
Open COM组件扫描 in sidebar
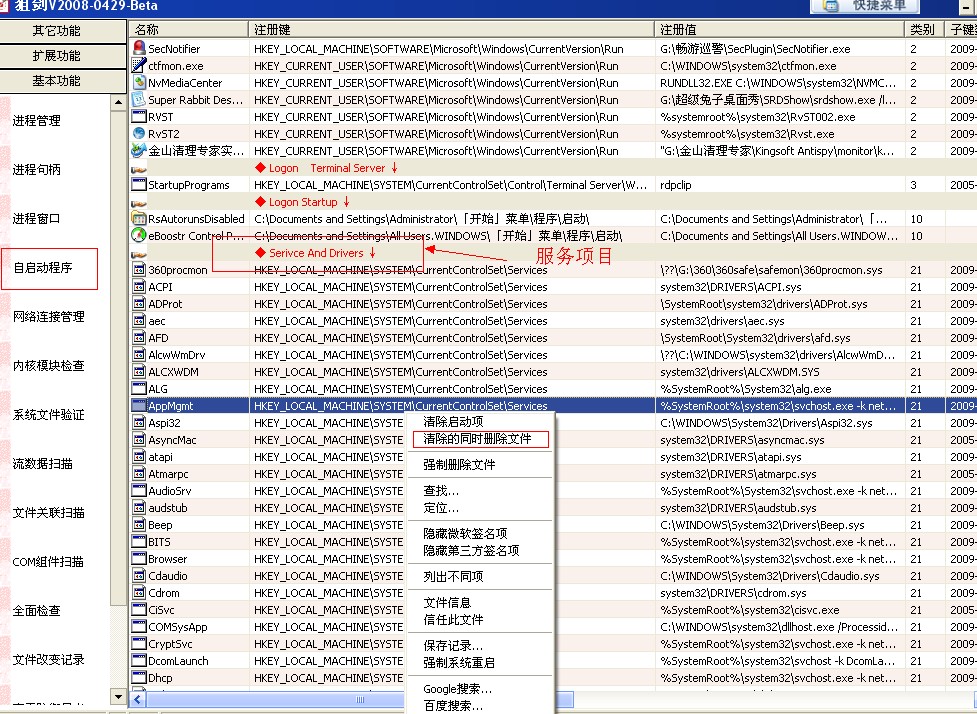[x=48, y=561]
